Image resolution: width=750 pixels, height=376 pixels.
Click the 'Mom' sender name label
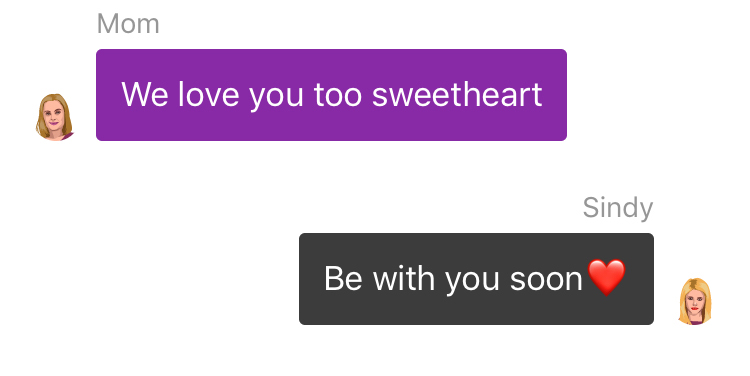(128, 23)
